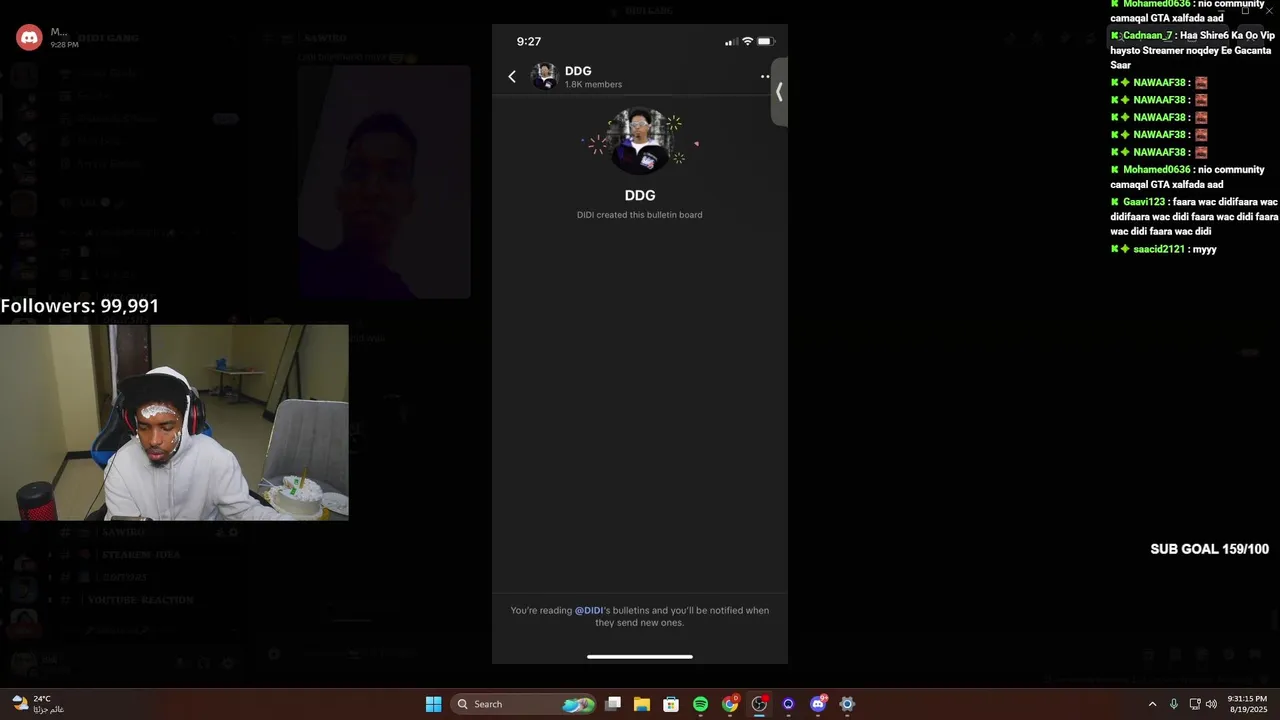
Task: Show hidden system tray icons
Action: pos(1152,704)
